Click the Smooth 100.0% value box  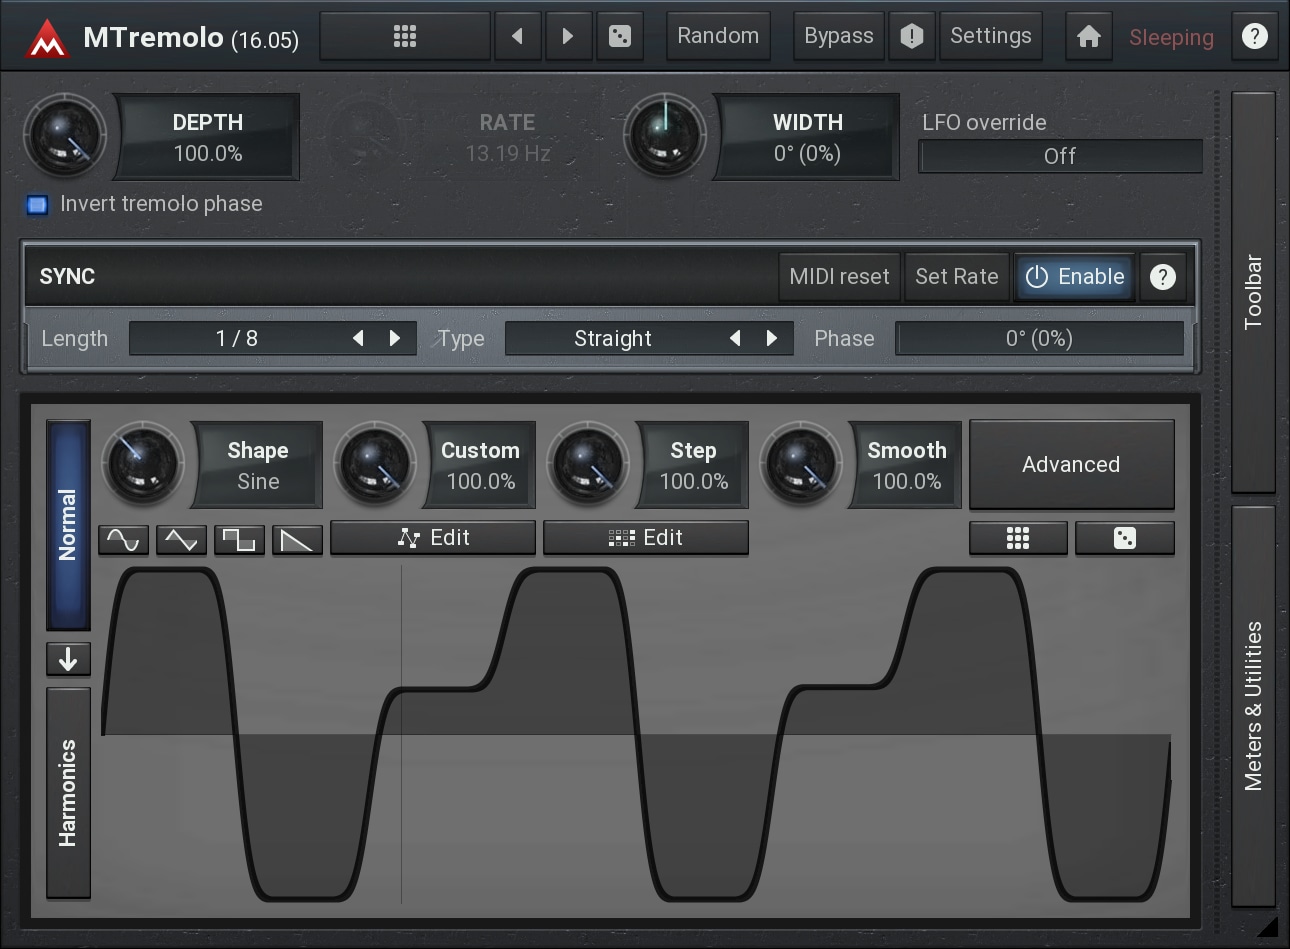906,466
